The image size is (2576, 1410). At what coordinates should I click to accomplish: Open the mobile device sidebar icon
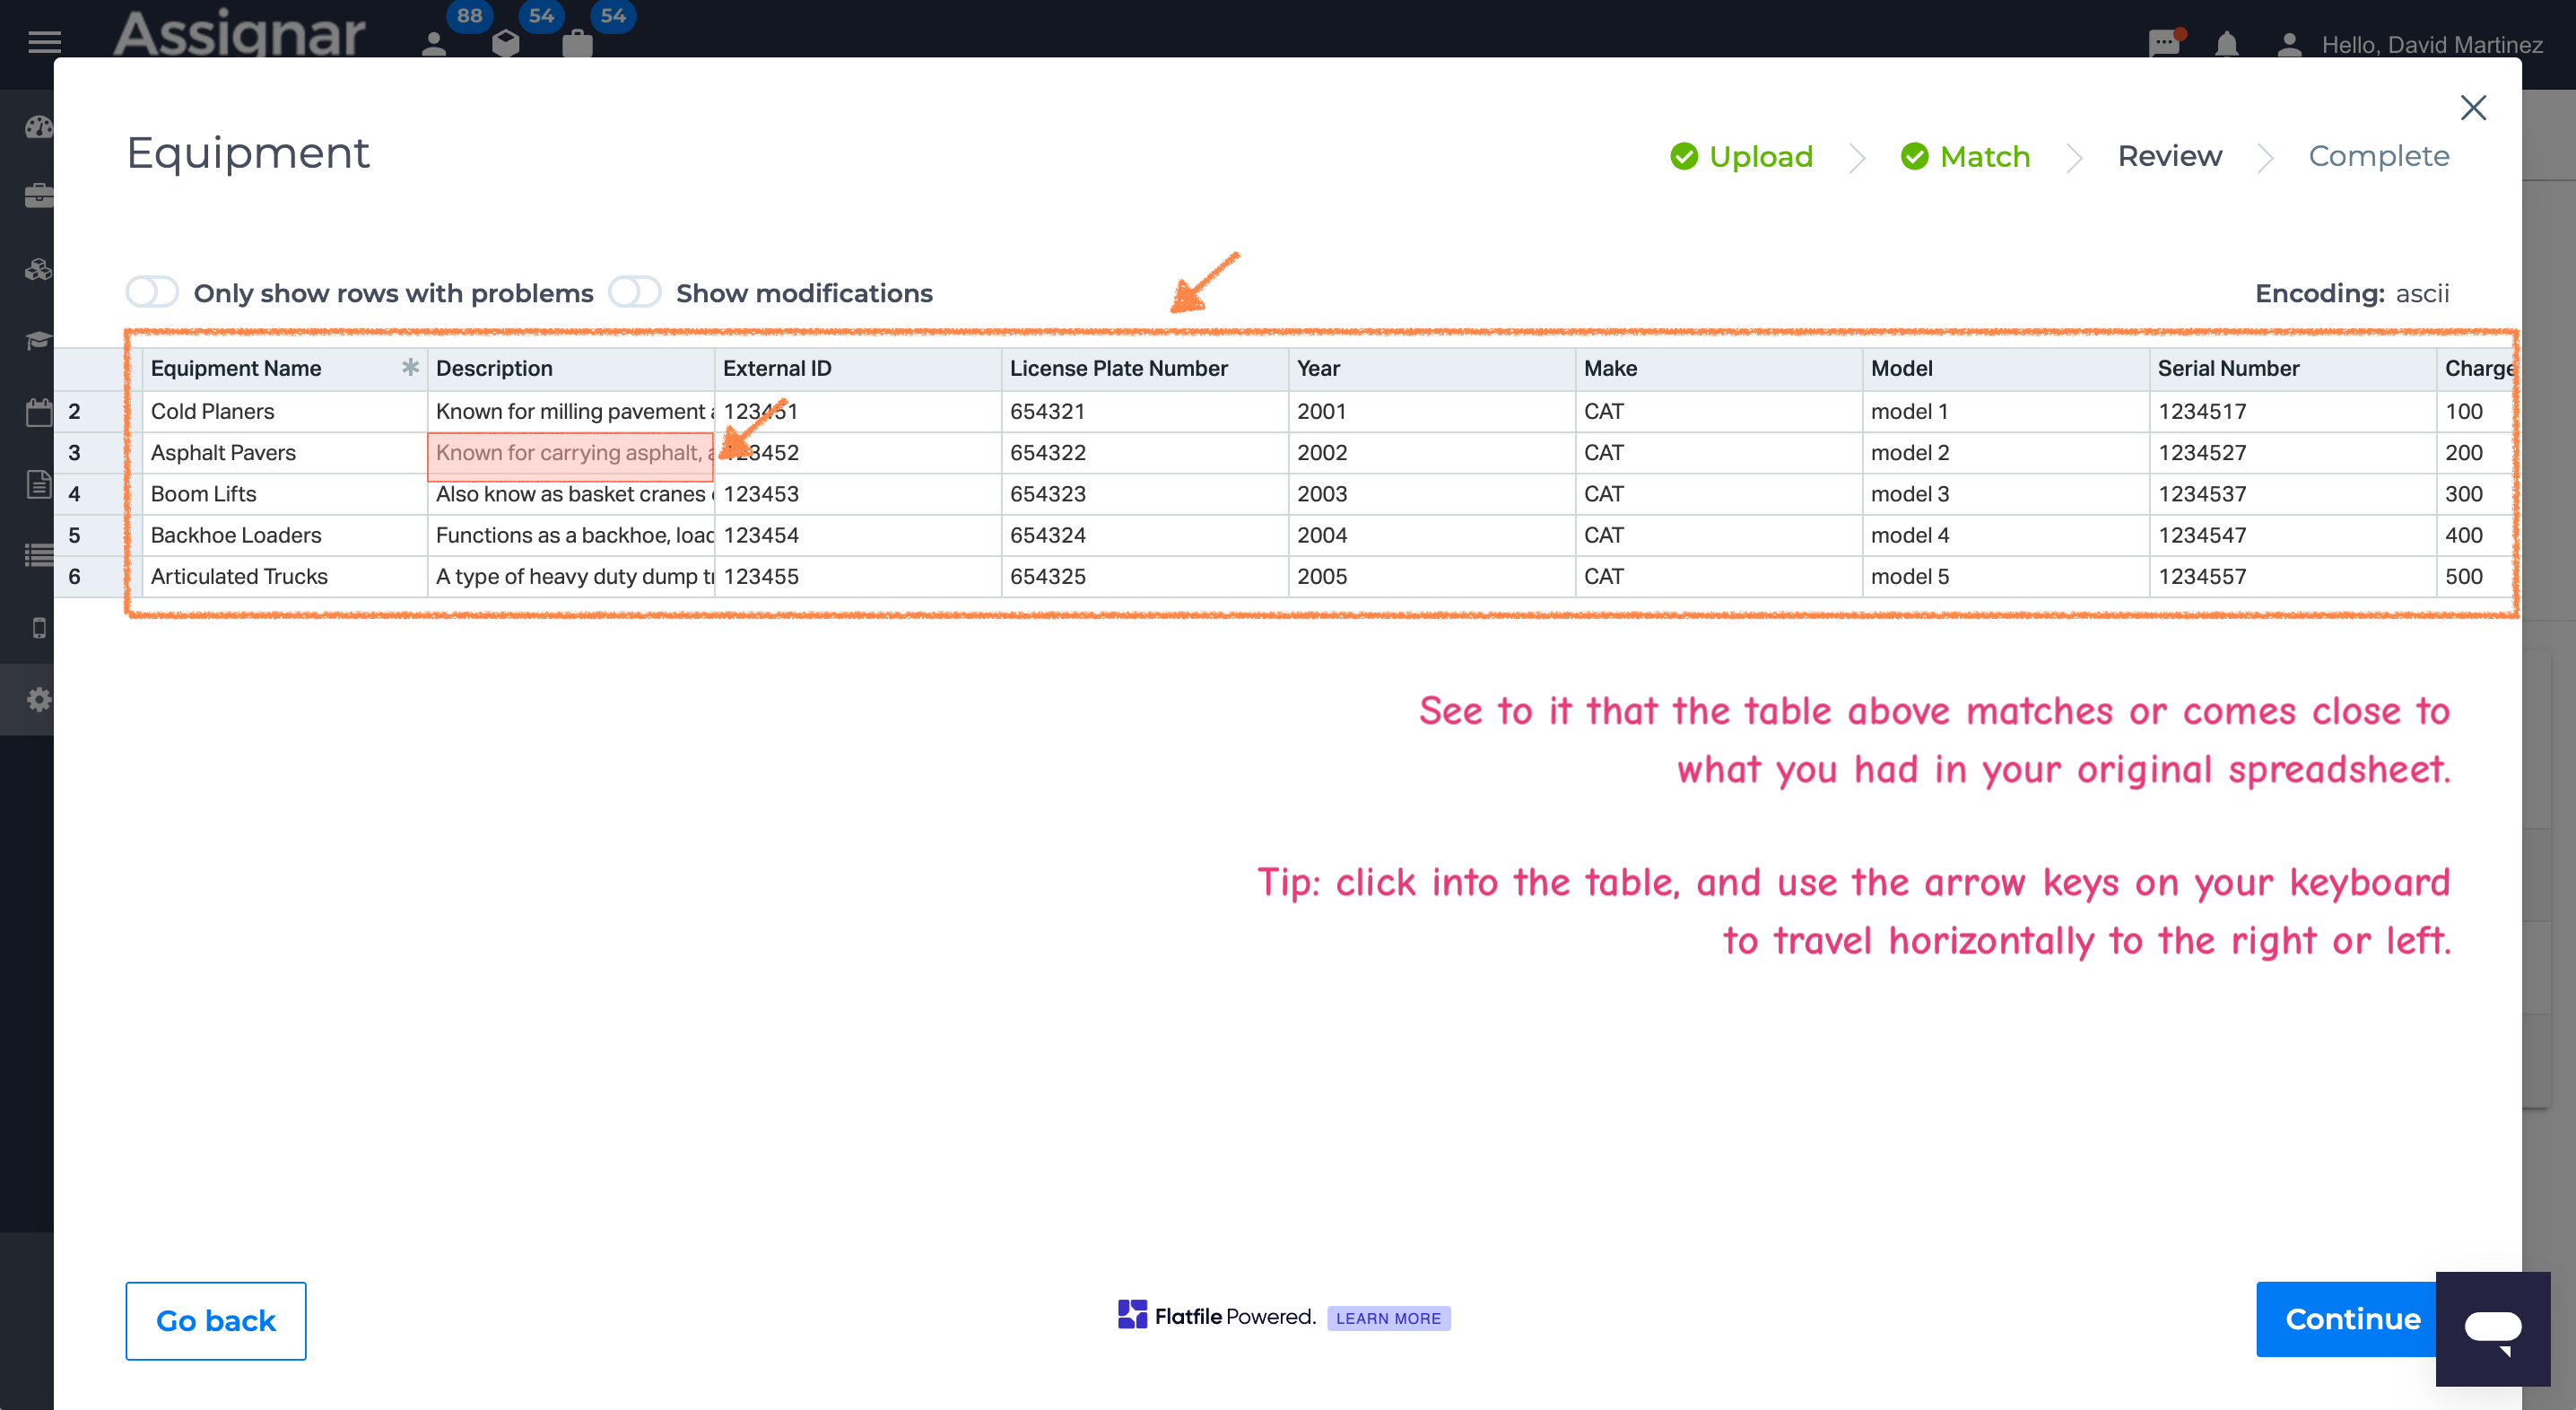tap(39, 627)
